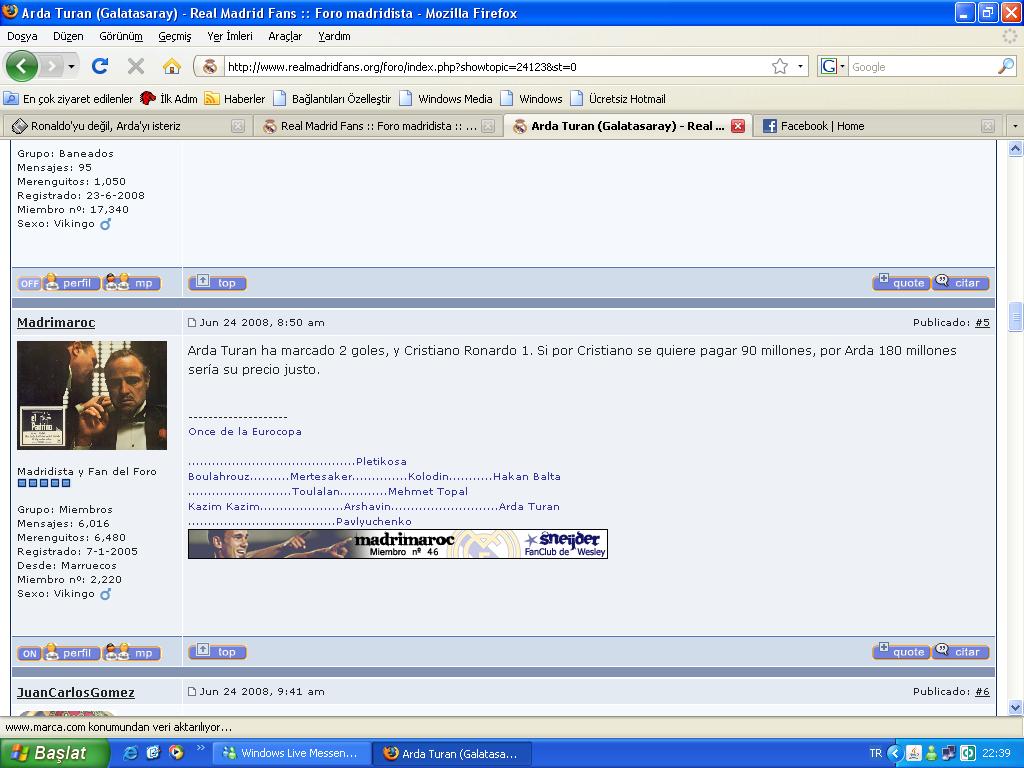Quote Madrimaroc's post with quote button
Screen dimensions: 1024x768
[x=901, y=651]
